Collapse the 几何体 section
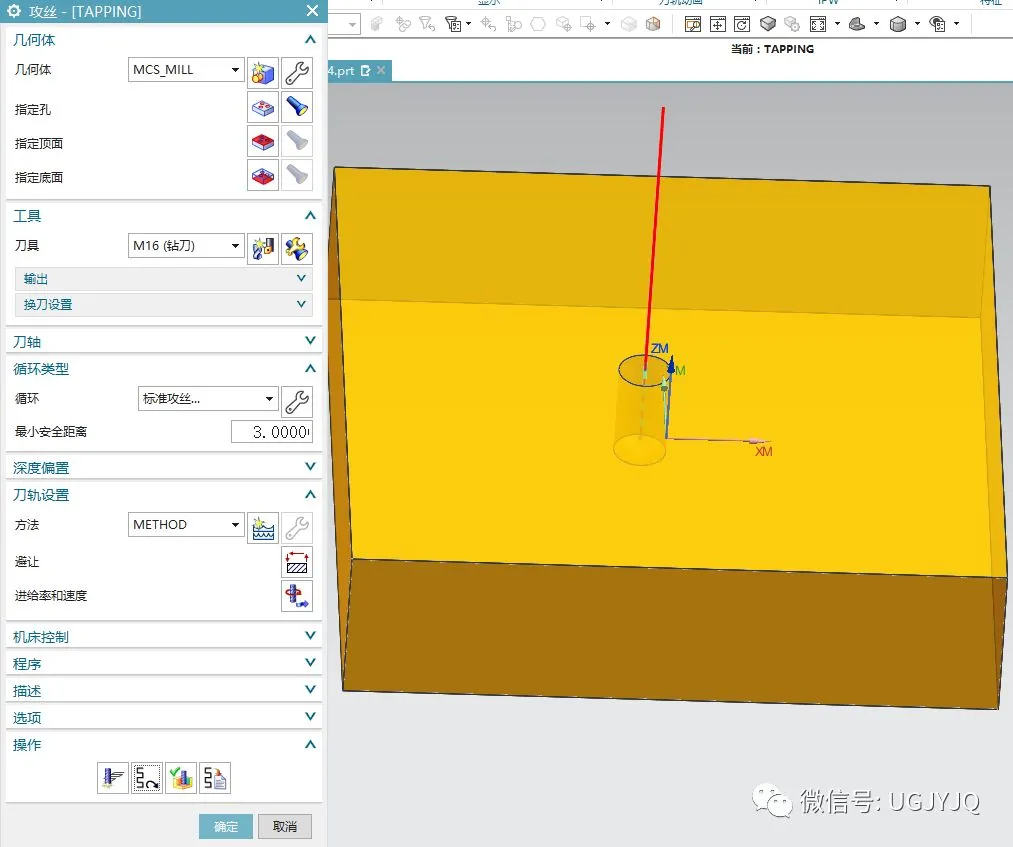The image size is (1013, 847). 310,39
